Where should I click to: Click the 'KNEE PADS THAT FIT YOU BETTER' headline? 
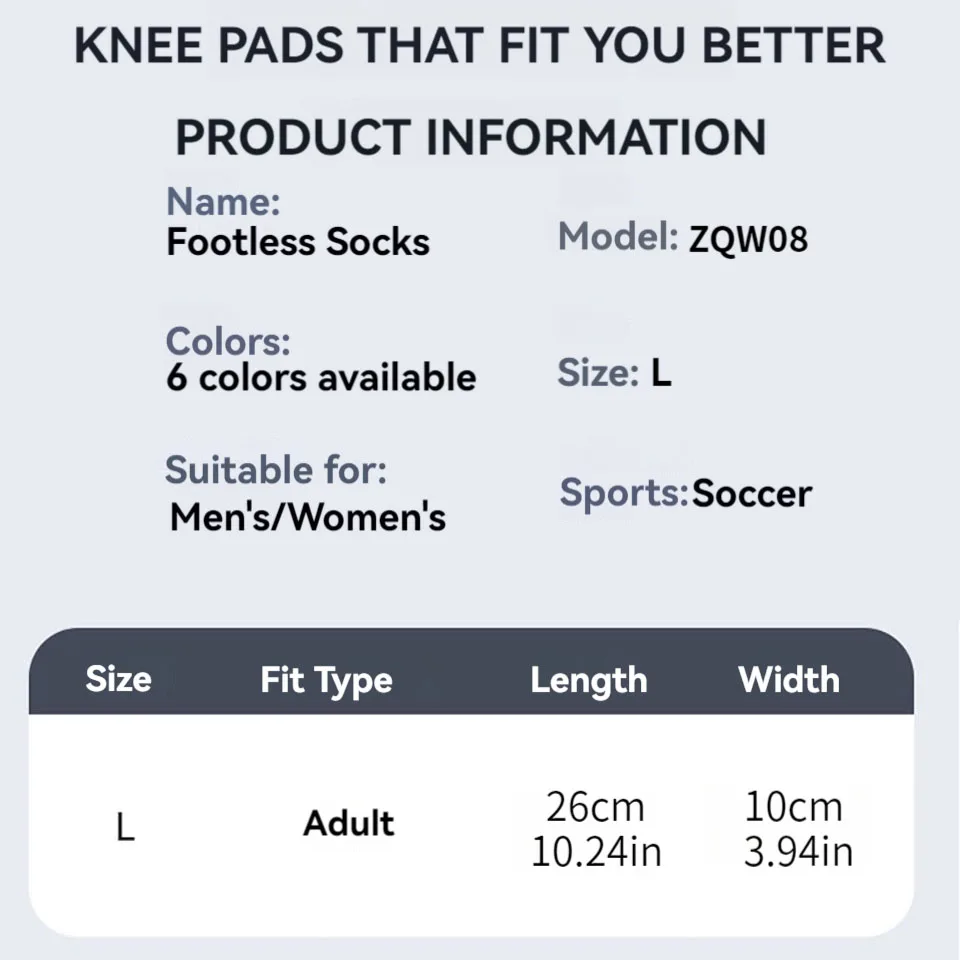point(480,48)
